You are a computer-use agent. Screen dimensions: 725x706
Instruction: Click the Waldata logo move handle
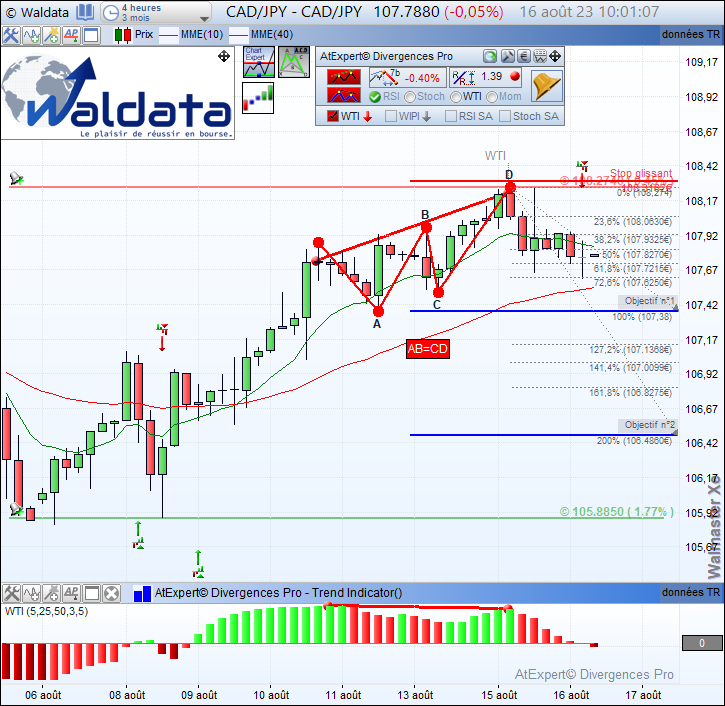224,56
